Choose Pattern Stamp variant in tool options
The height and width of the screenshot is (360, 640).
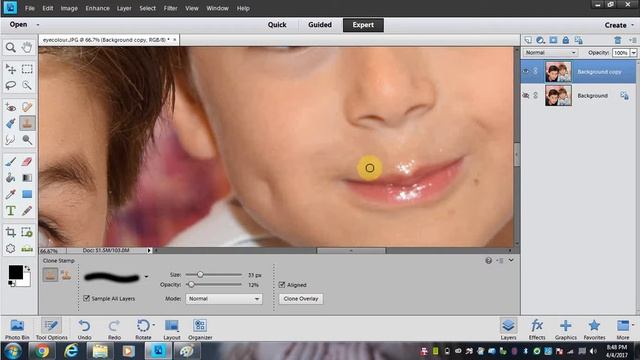66,275
